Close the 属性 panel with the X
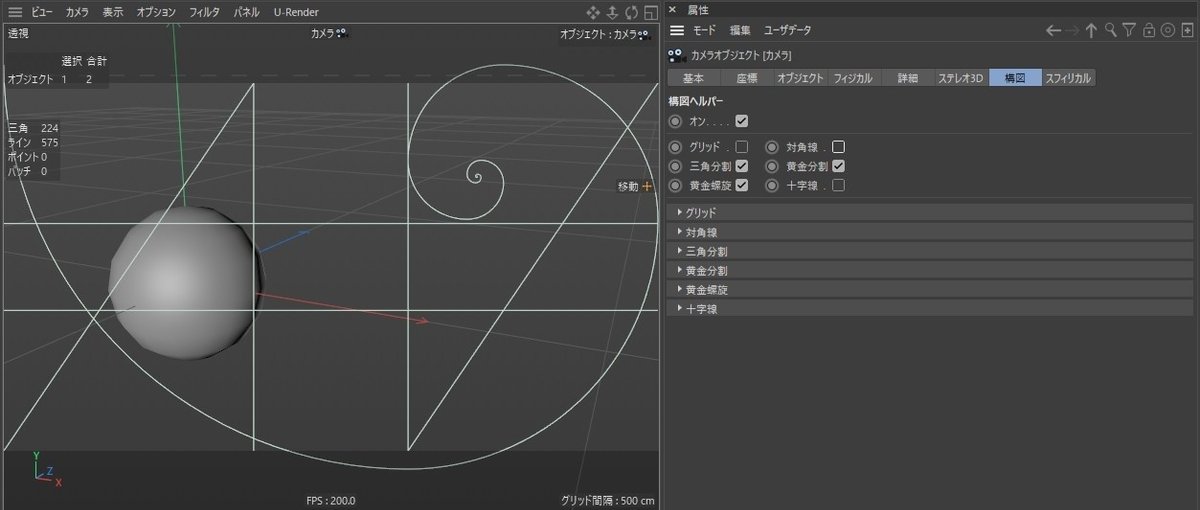1200x510 pixels. pos(672,9)
